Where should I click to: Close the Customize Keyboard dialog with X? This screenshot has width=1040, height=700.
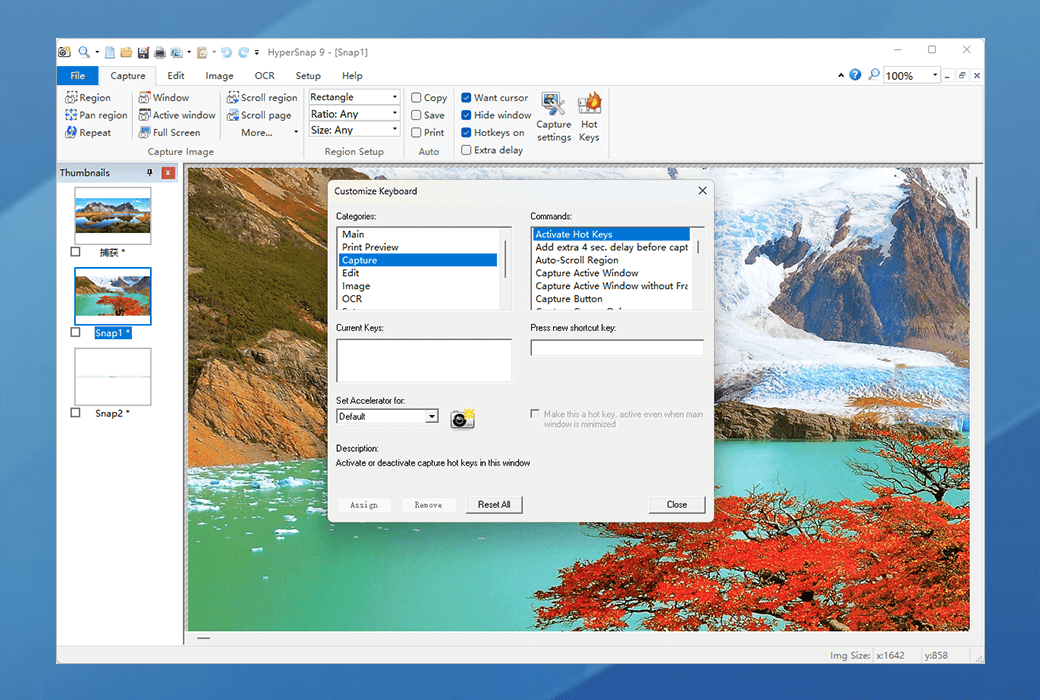click(x=702, y=190)
